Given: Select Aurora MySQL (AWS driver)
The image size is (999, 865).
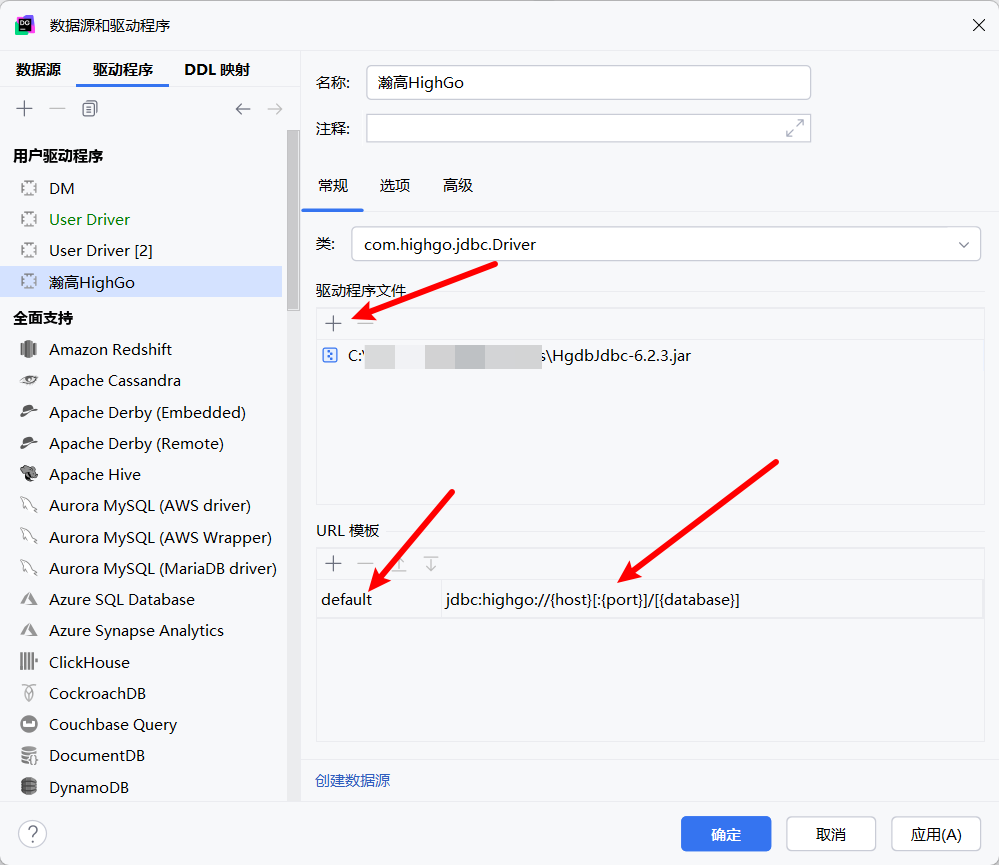Looking at the screenshot, I should click(141, 505).
